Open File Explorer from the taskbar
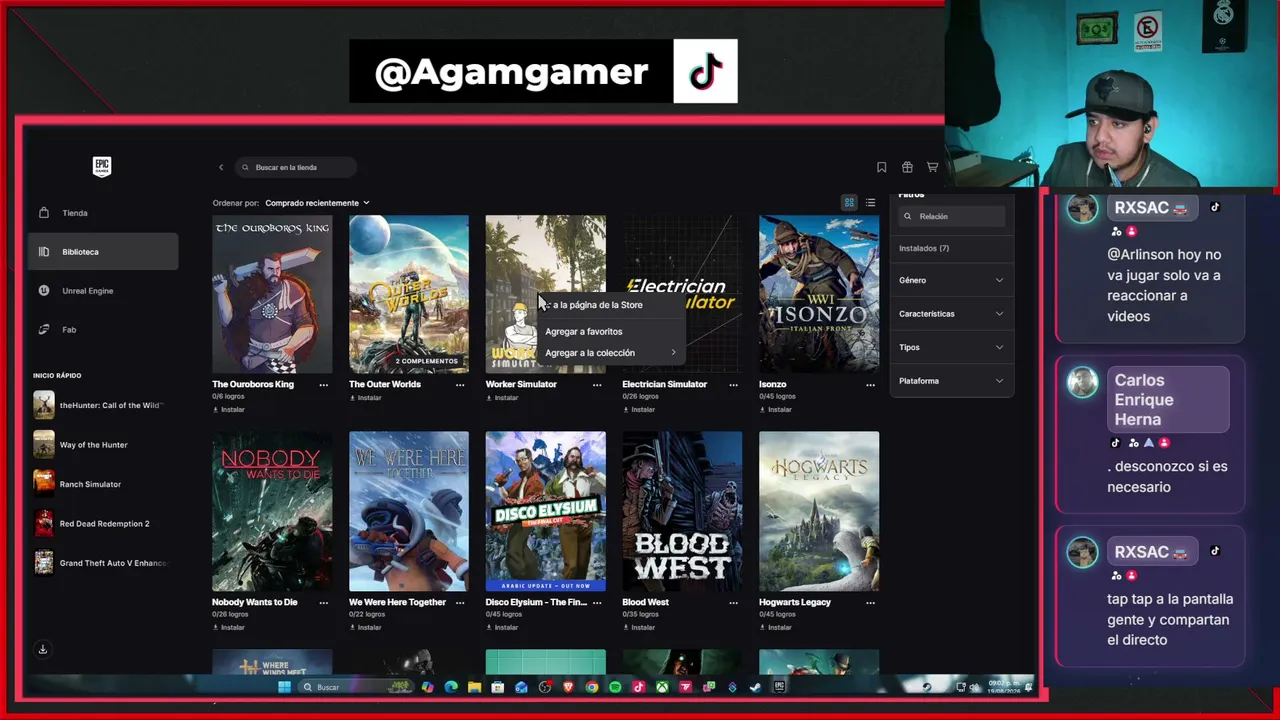The width and height of the screenshot is (1280, 720). tap(474, 687)
